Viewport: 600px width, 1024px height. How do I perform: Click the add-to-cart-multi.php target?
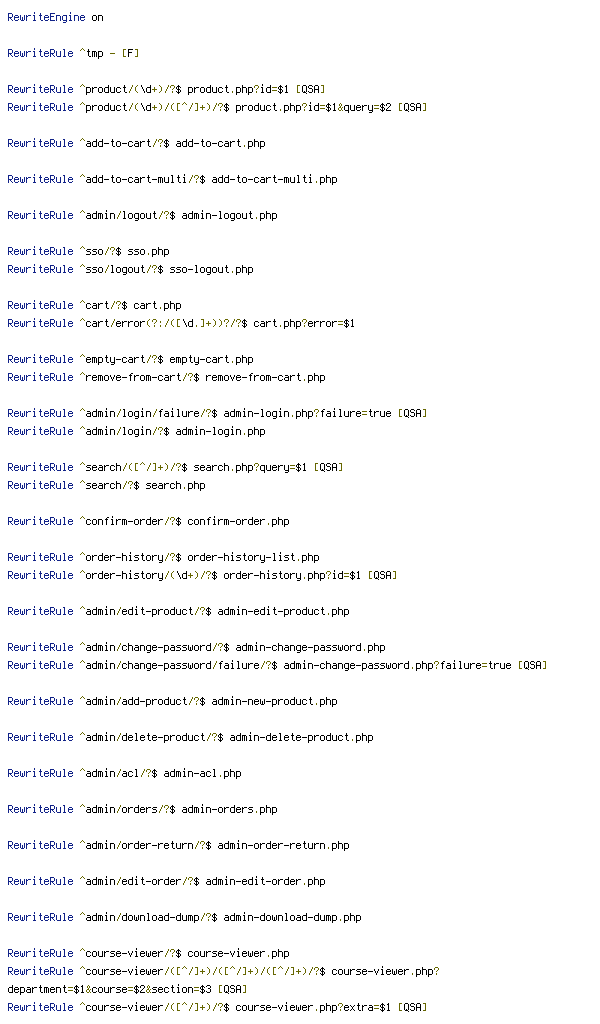pyautogui.click(x=274, y=180)
